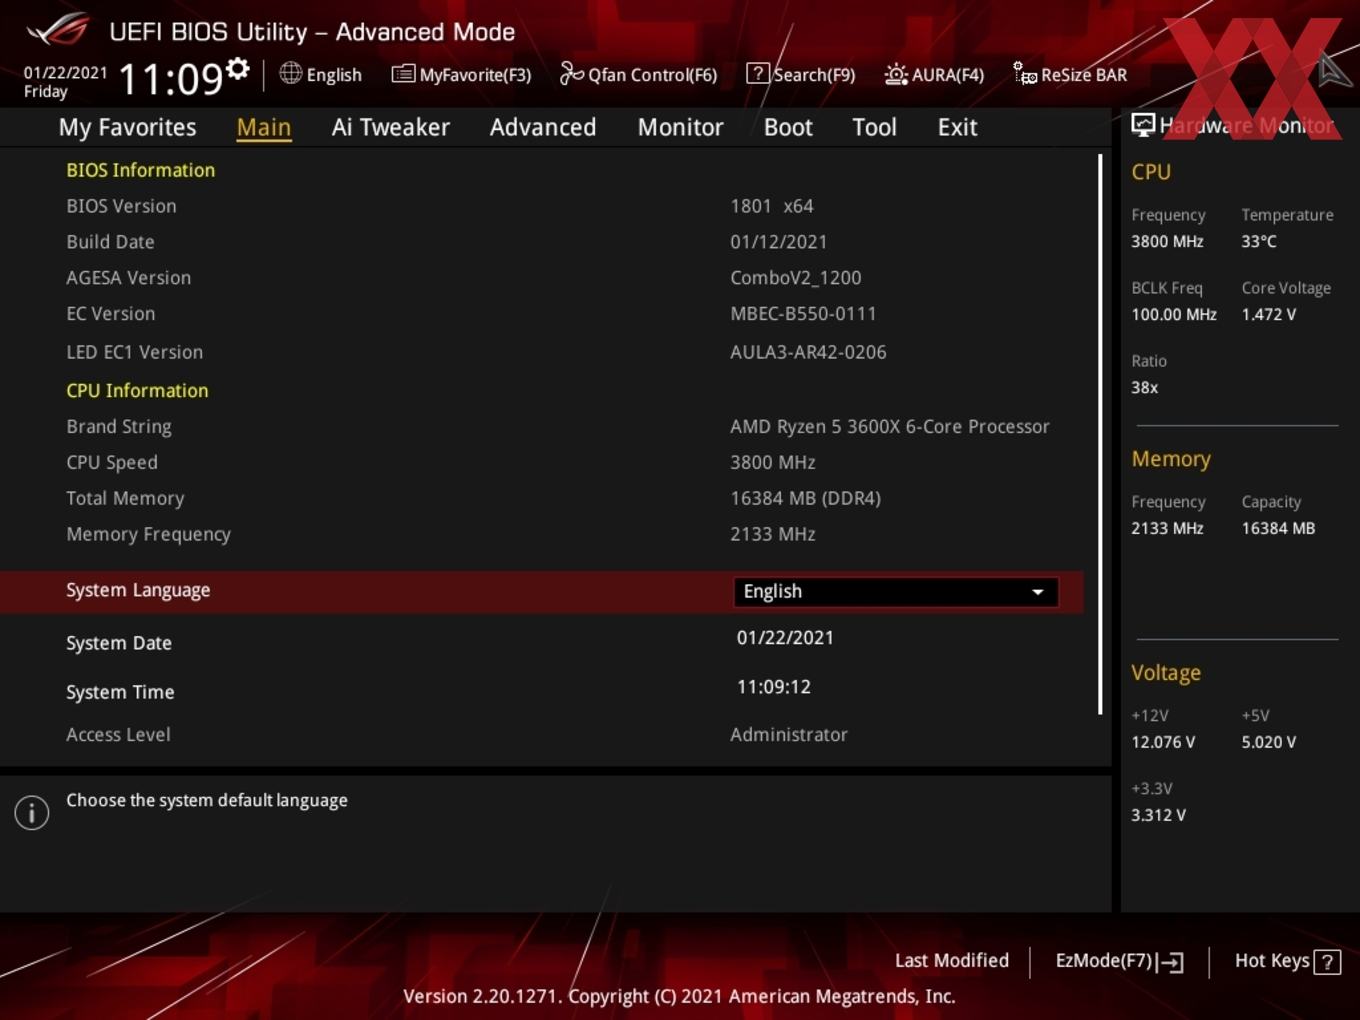Open the System Language dropdown
The width and height of the screenshot is (1360, 1020).
tap(896, 591)
